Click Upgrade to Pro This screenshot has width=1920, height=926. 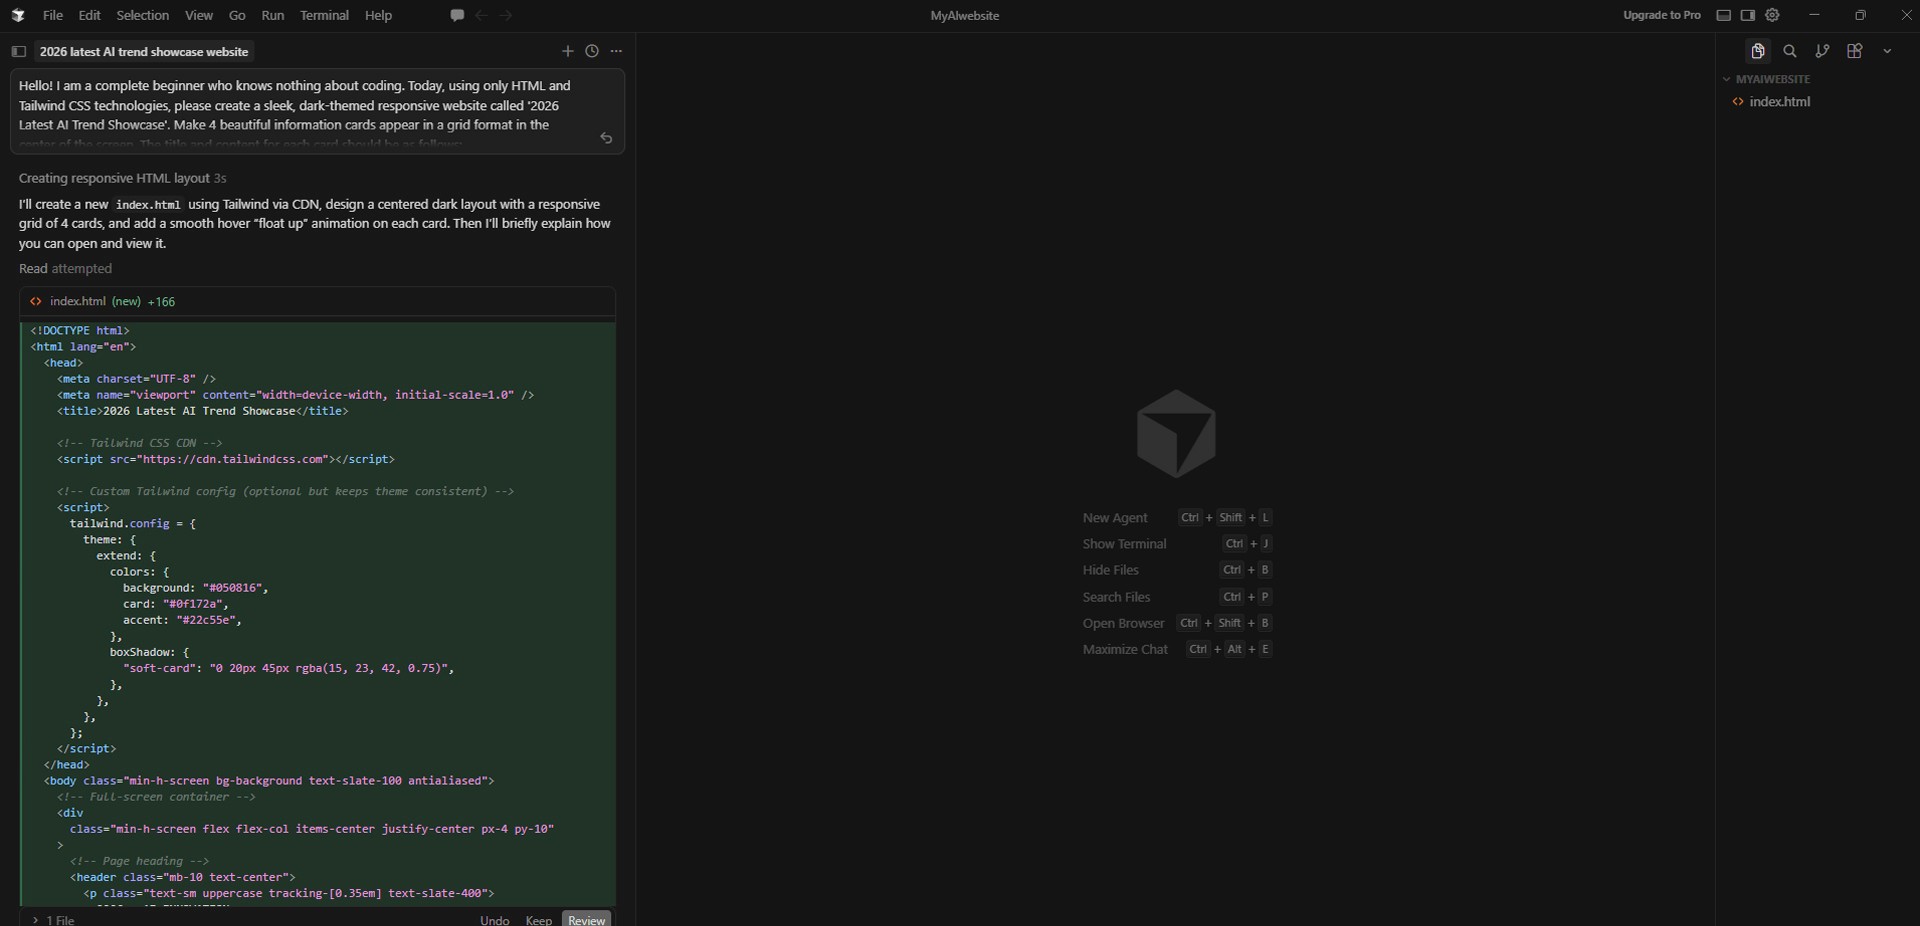1662,15
